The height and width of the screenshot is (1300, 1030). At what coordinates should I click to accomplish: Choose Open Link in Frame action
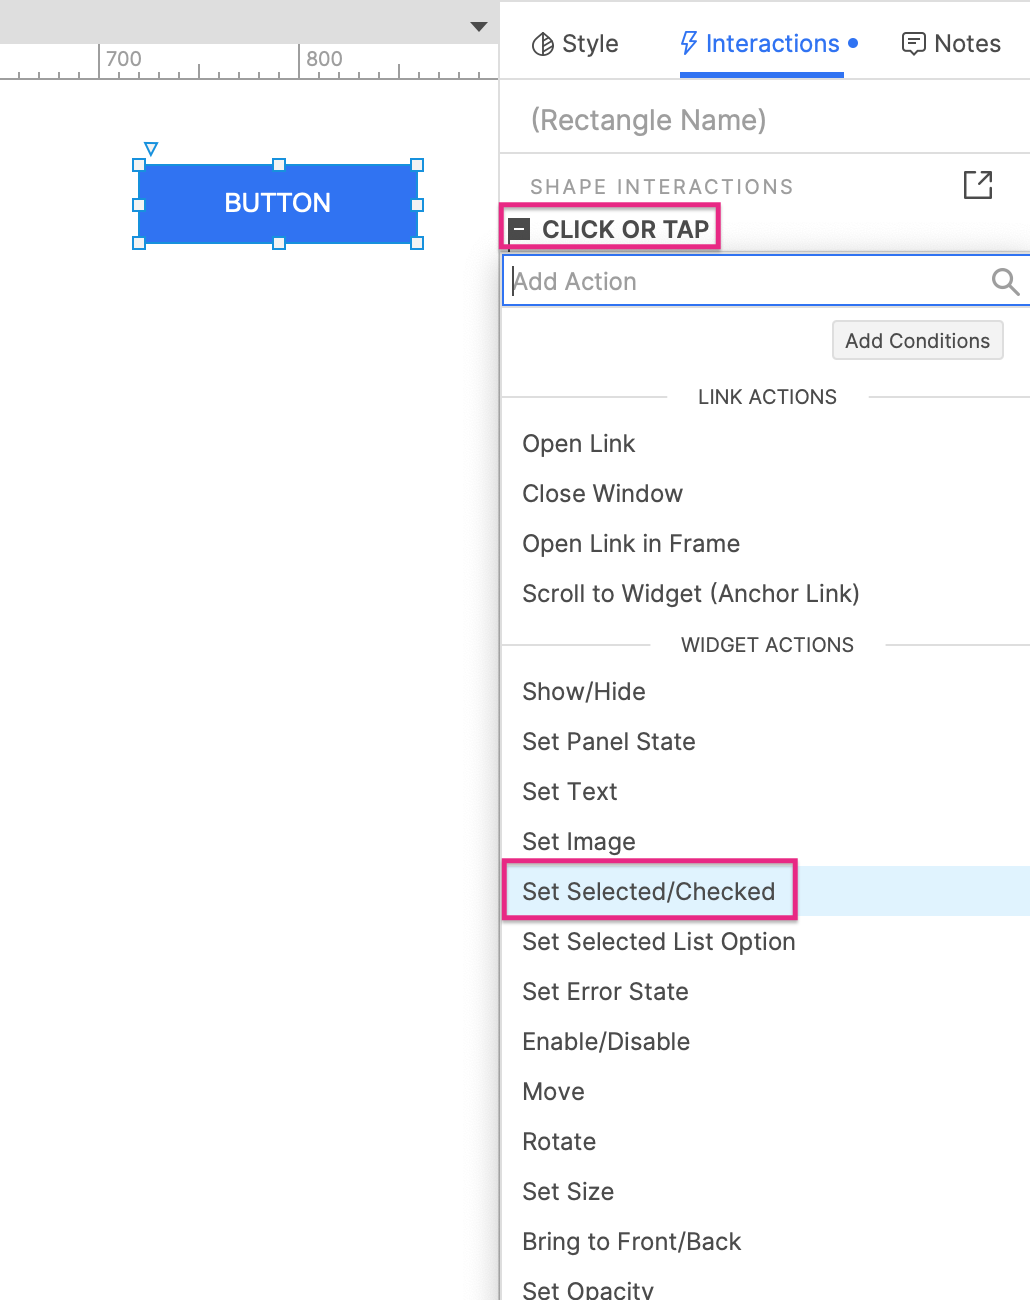tap(631, 544)
